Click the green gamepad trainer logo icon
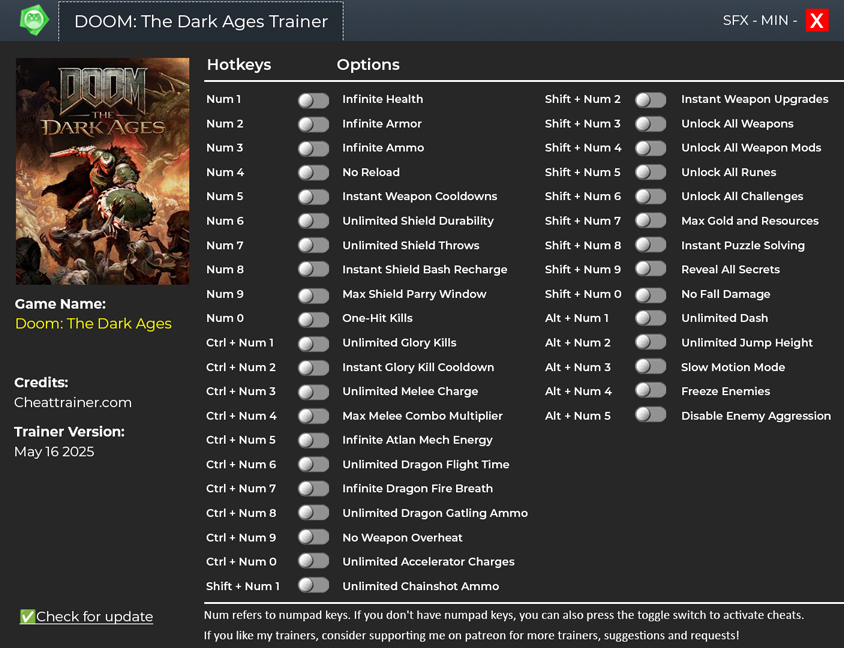This screenshot has width=844, height=648. [34, 20]
